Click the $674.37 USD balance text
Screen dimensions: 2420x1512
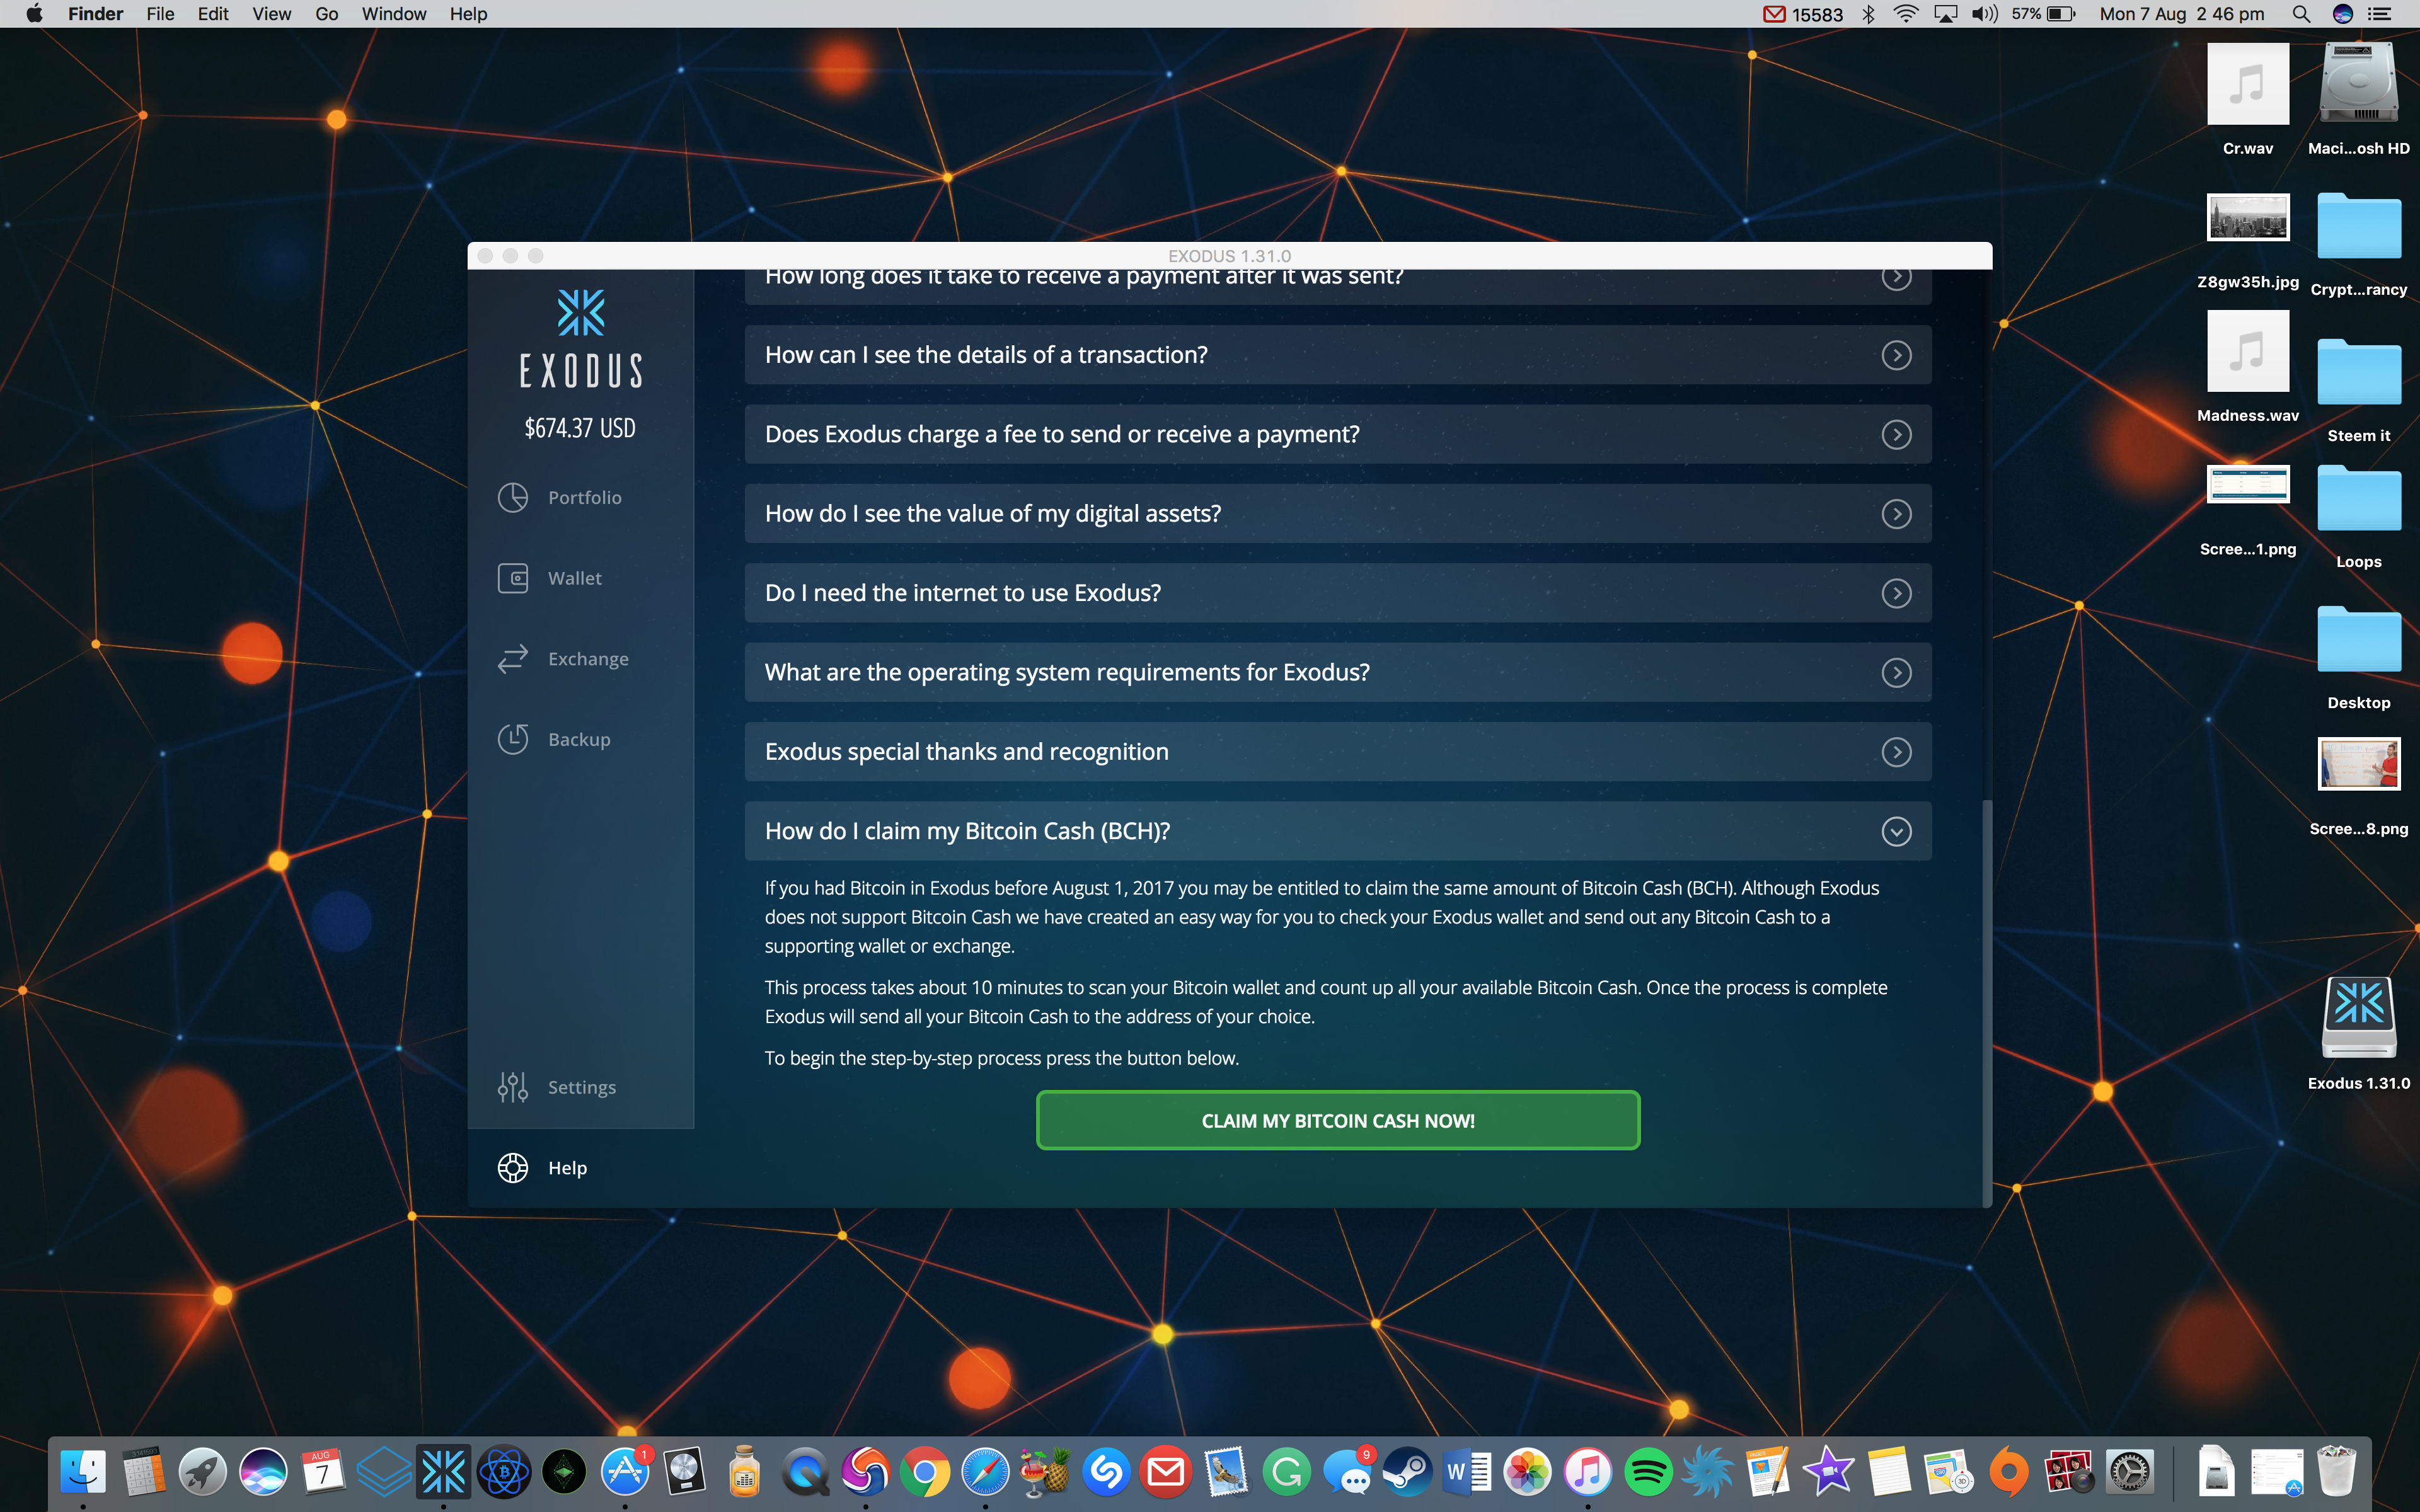point(580,428)
